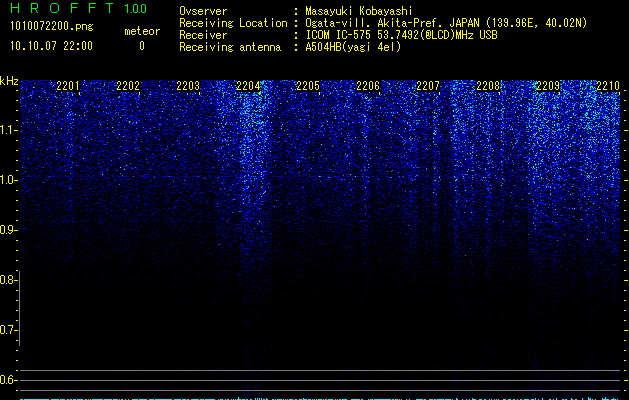Click the Ovserver field label

click(203, 11)
